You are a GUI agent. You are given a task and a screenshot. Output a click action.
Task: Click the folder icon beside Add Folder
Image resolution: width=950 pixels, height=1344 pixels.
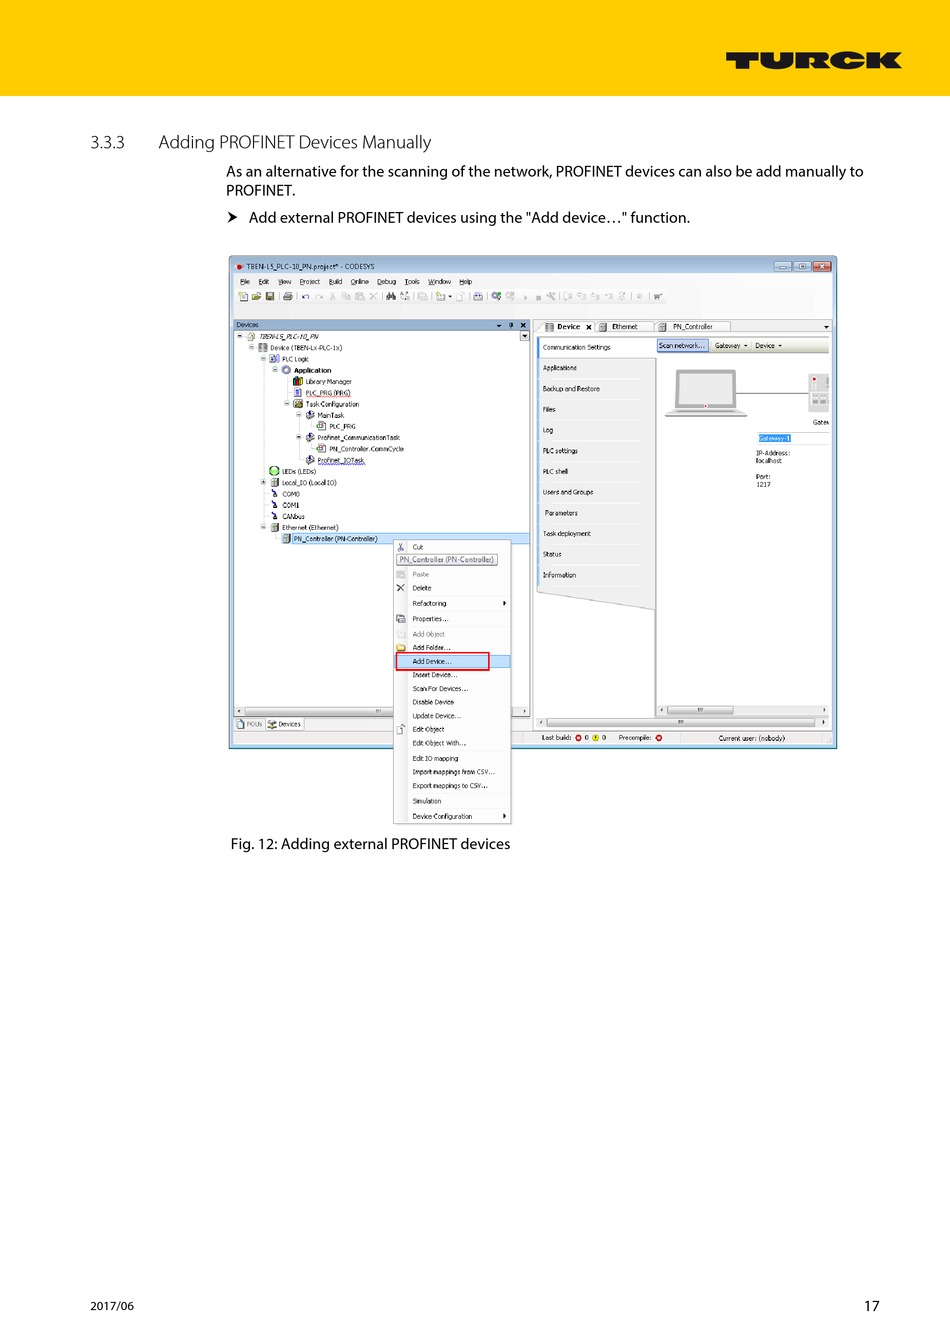(x=401, y=648)
